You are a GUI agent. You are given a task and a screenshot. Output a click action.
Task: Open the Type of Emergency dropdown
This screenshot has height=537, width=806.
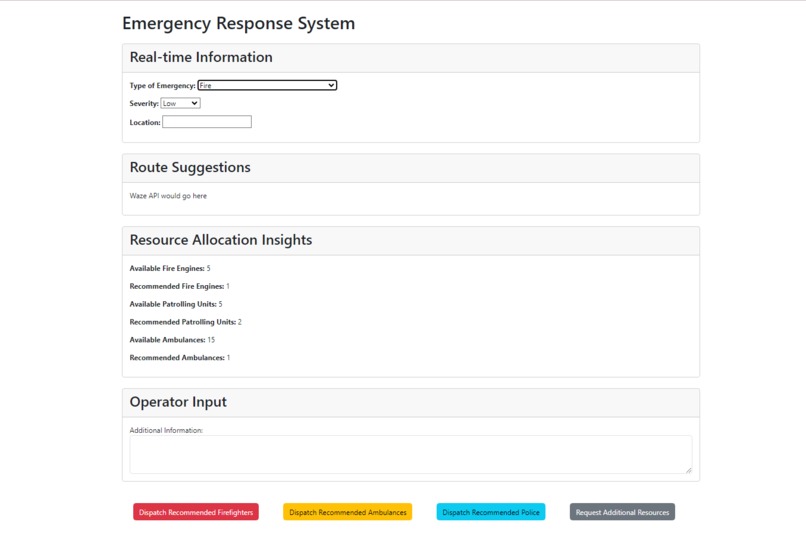(x=267, y=85)
